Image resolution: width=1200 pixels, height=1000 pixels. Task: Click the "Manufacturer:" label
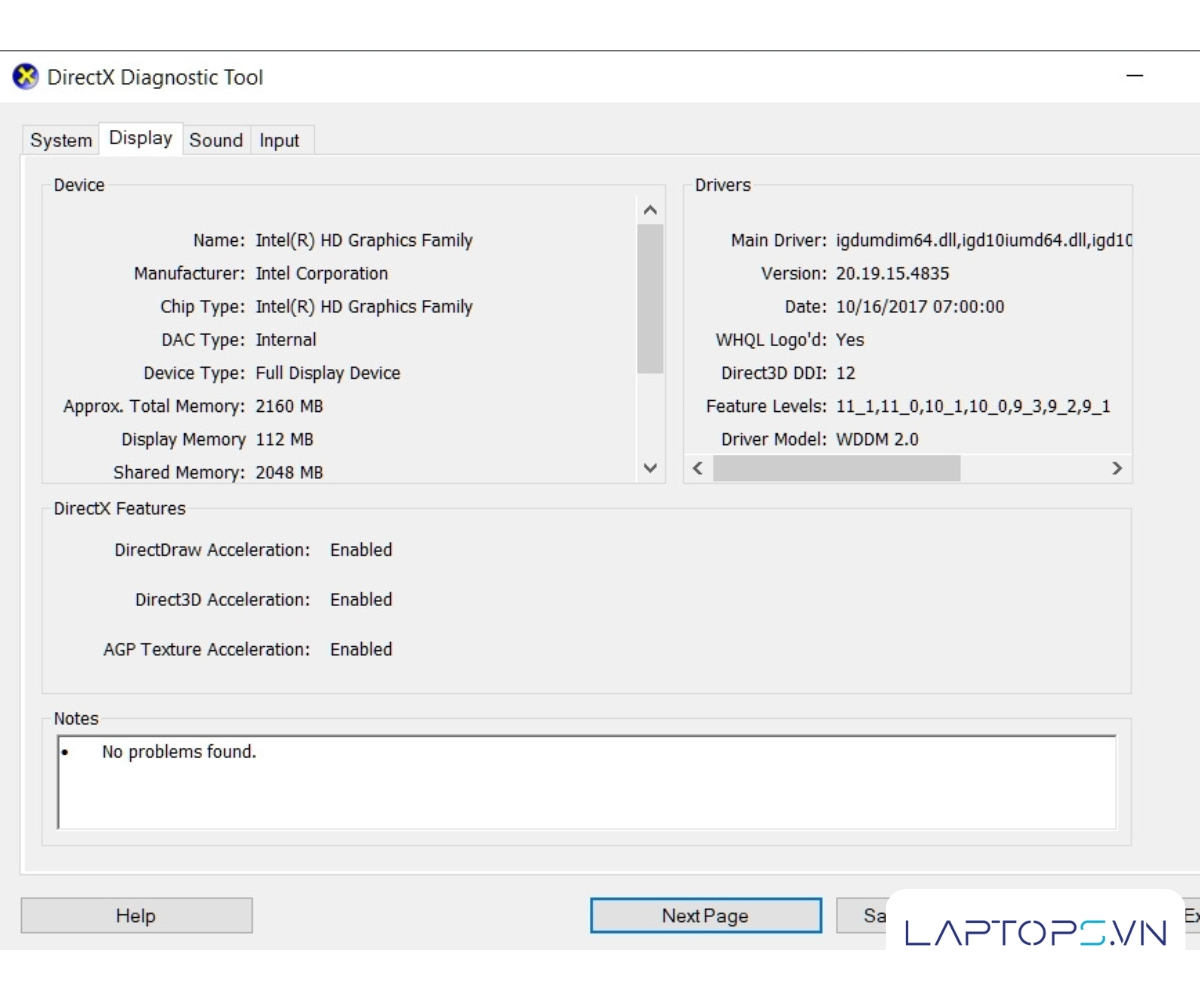[x=189, y=274]
